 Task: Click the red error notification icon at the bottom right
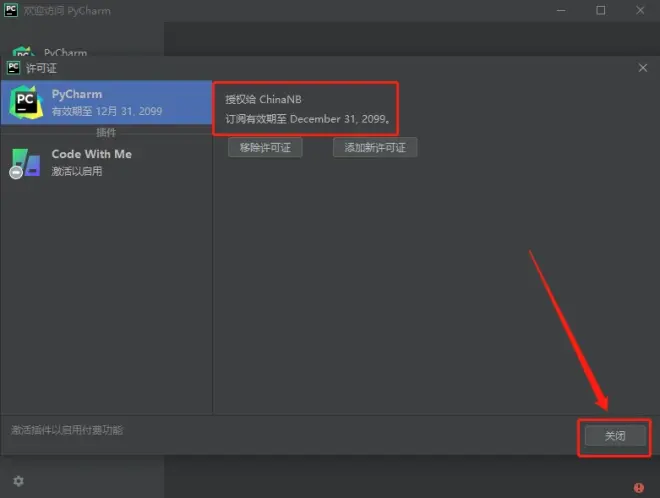[639, 487]
